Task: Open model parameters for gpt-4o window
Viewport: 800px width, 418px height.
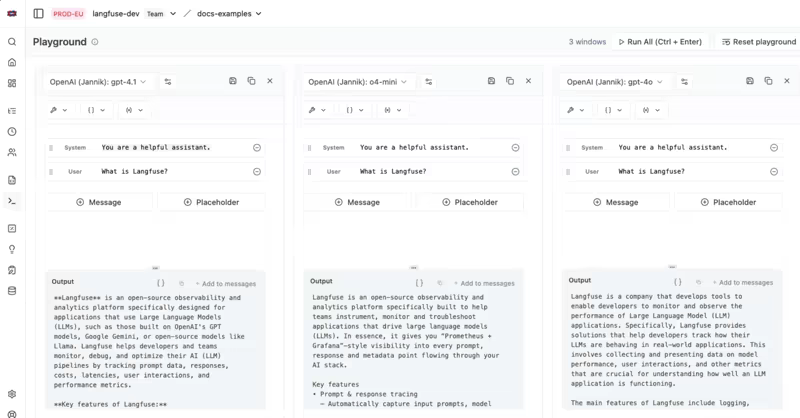Action: click(x=685, y=82)
